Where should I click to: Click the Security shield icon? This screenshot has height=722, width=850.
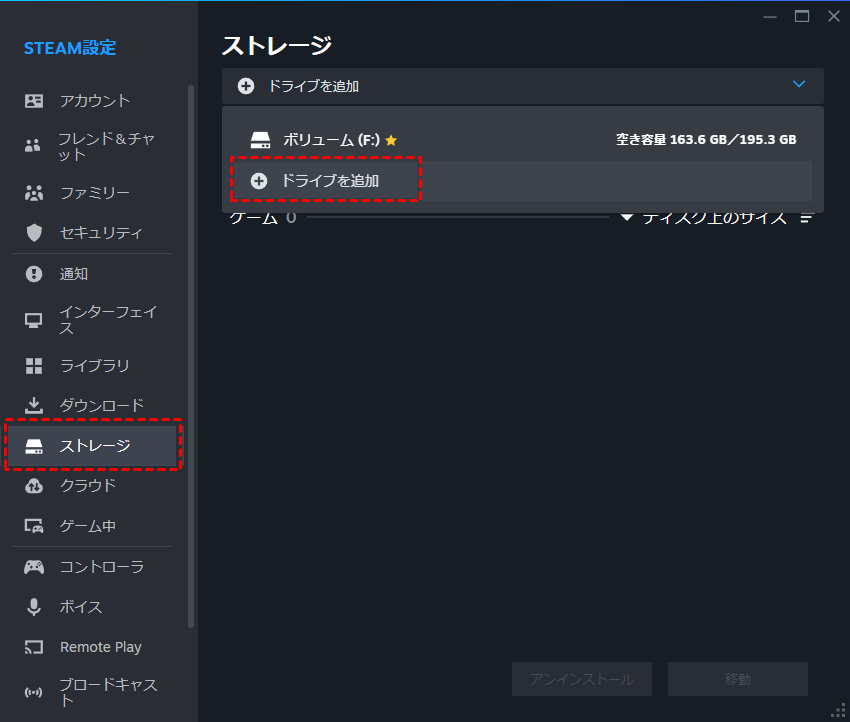tap(34, 233)
